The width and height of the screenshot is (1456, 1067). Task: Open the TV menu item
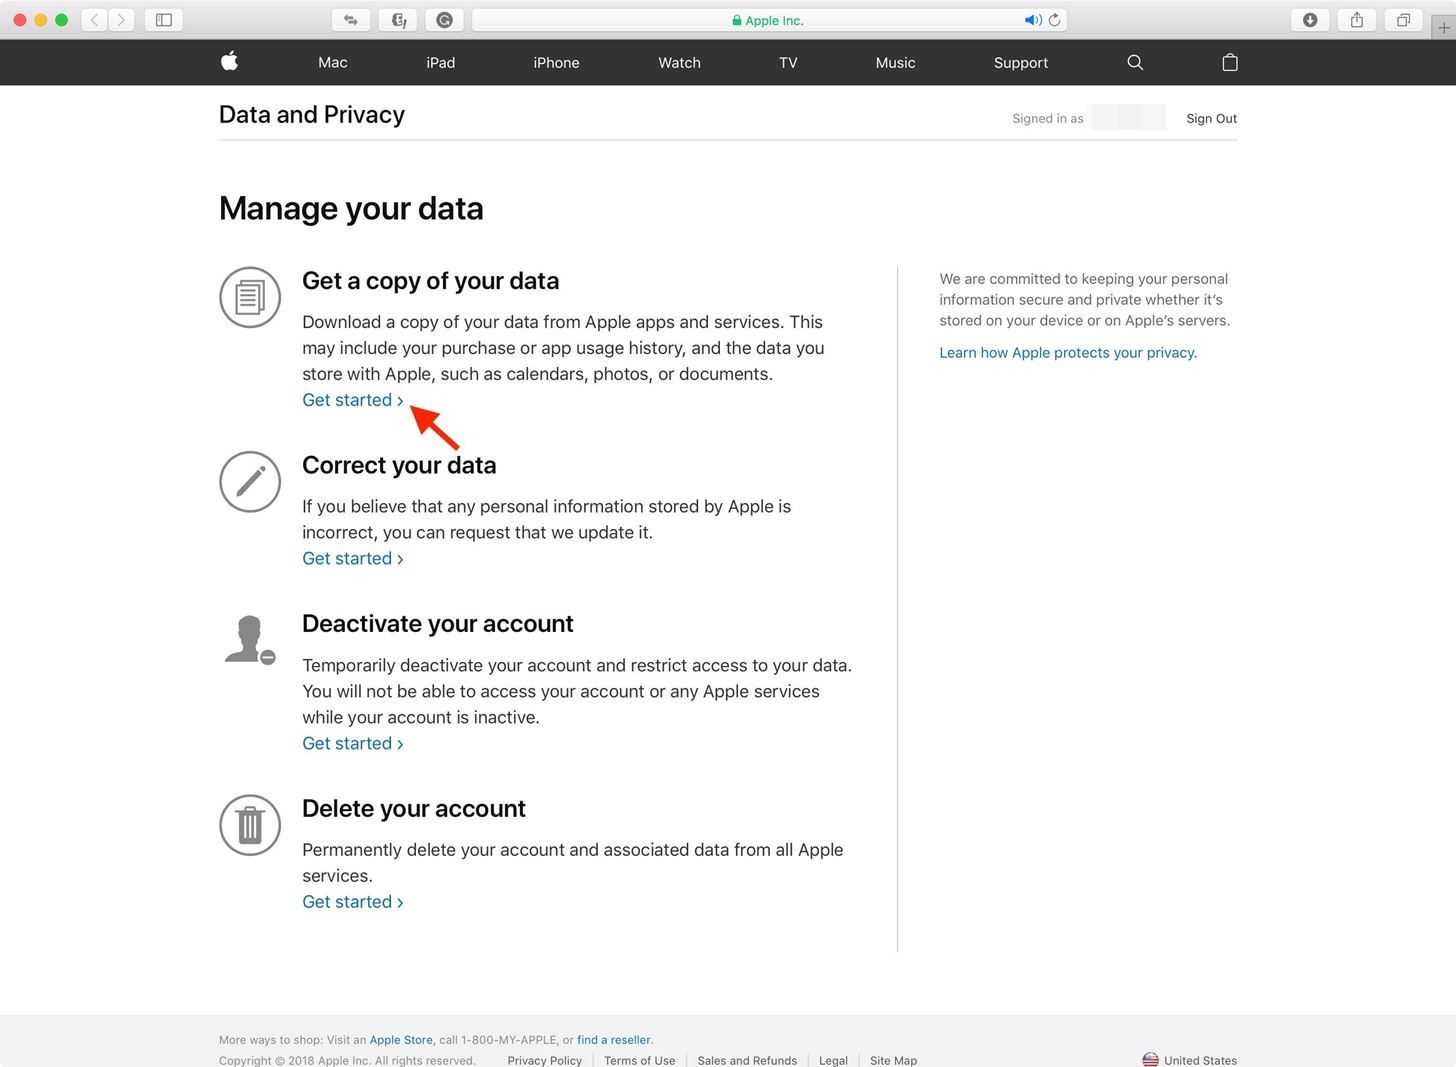pos(788,62)
